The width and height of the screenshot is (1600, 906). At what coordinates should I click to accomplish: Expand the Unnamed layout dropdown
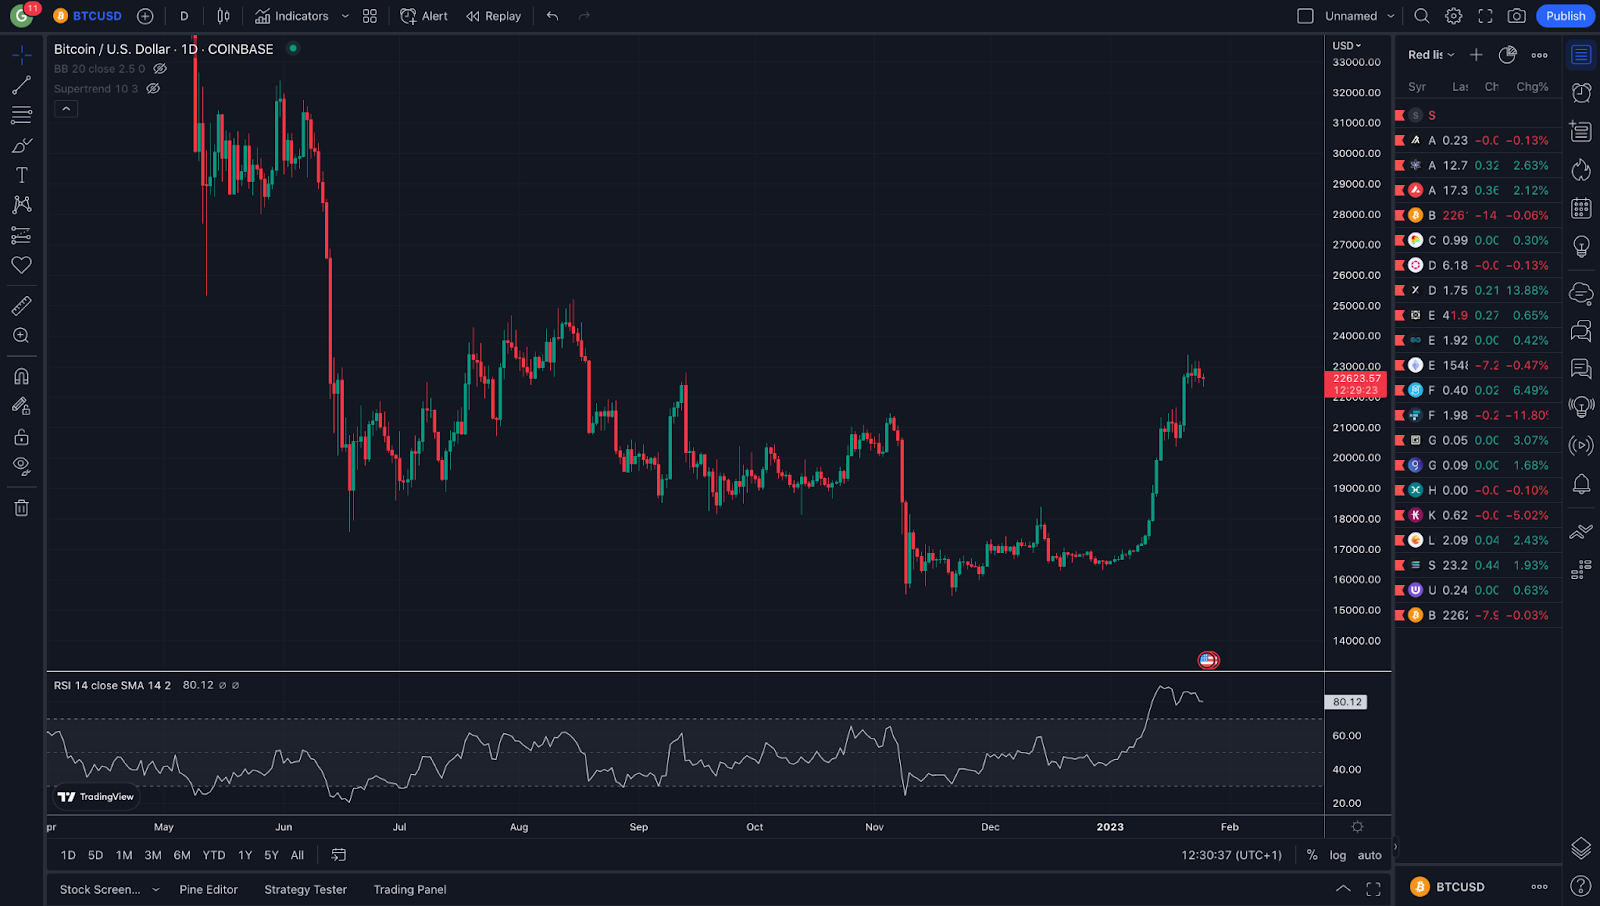1390,16
